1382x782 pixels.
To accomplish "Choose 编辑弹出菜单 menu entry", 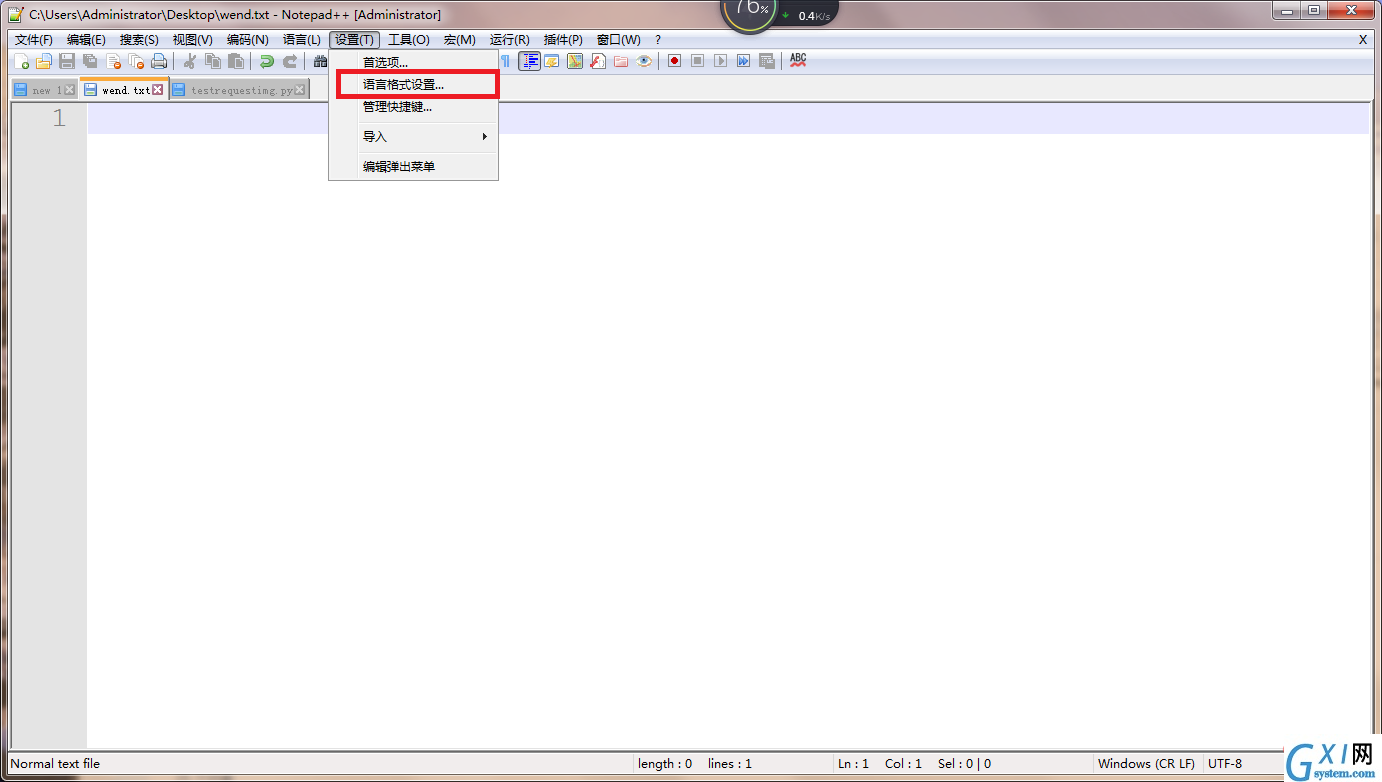I will click(x=413, y=166).
